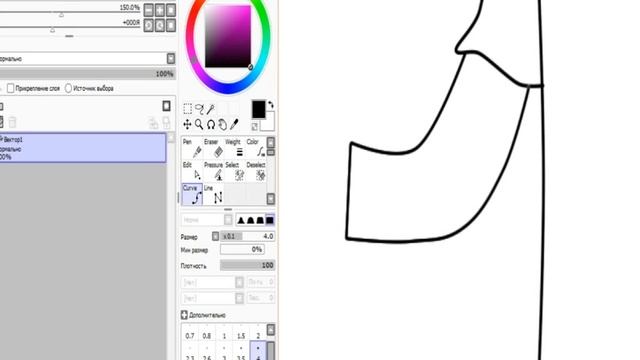
Task: Adjust the layer opacity 100% slider
Action: [88, 74]
